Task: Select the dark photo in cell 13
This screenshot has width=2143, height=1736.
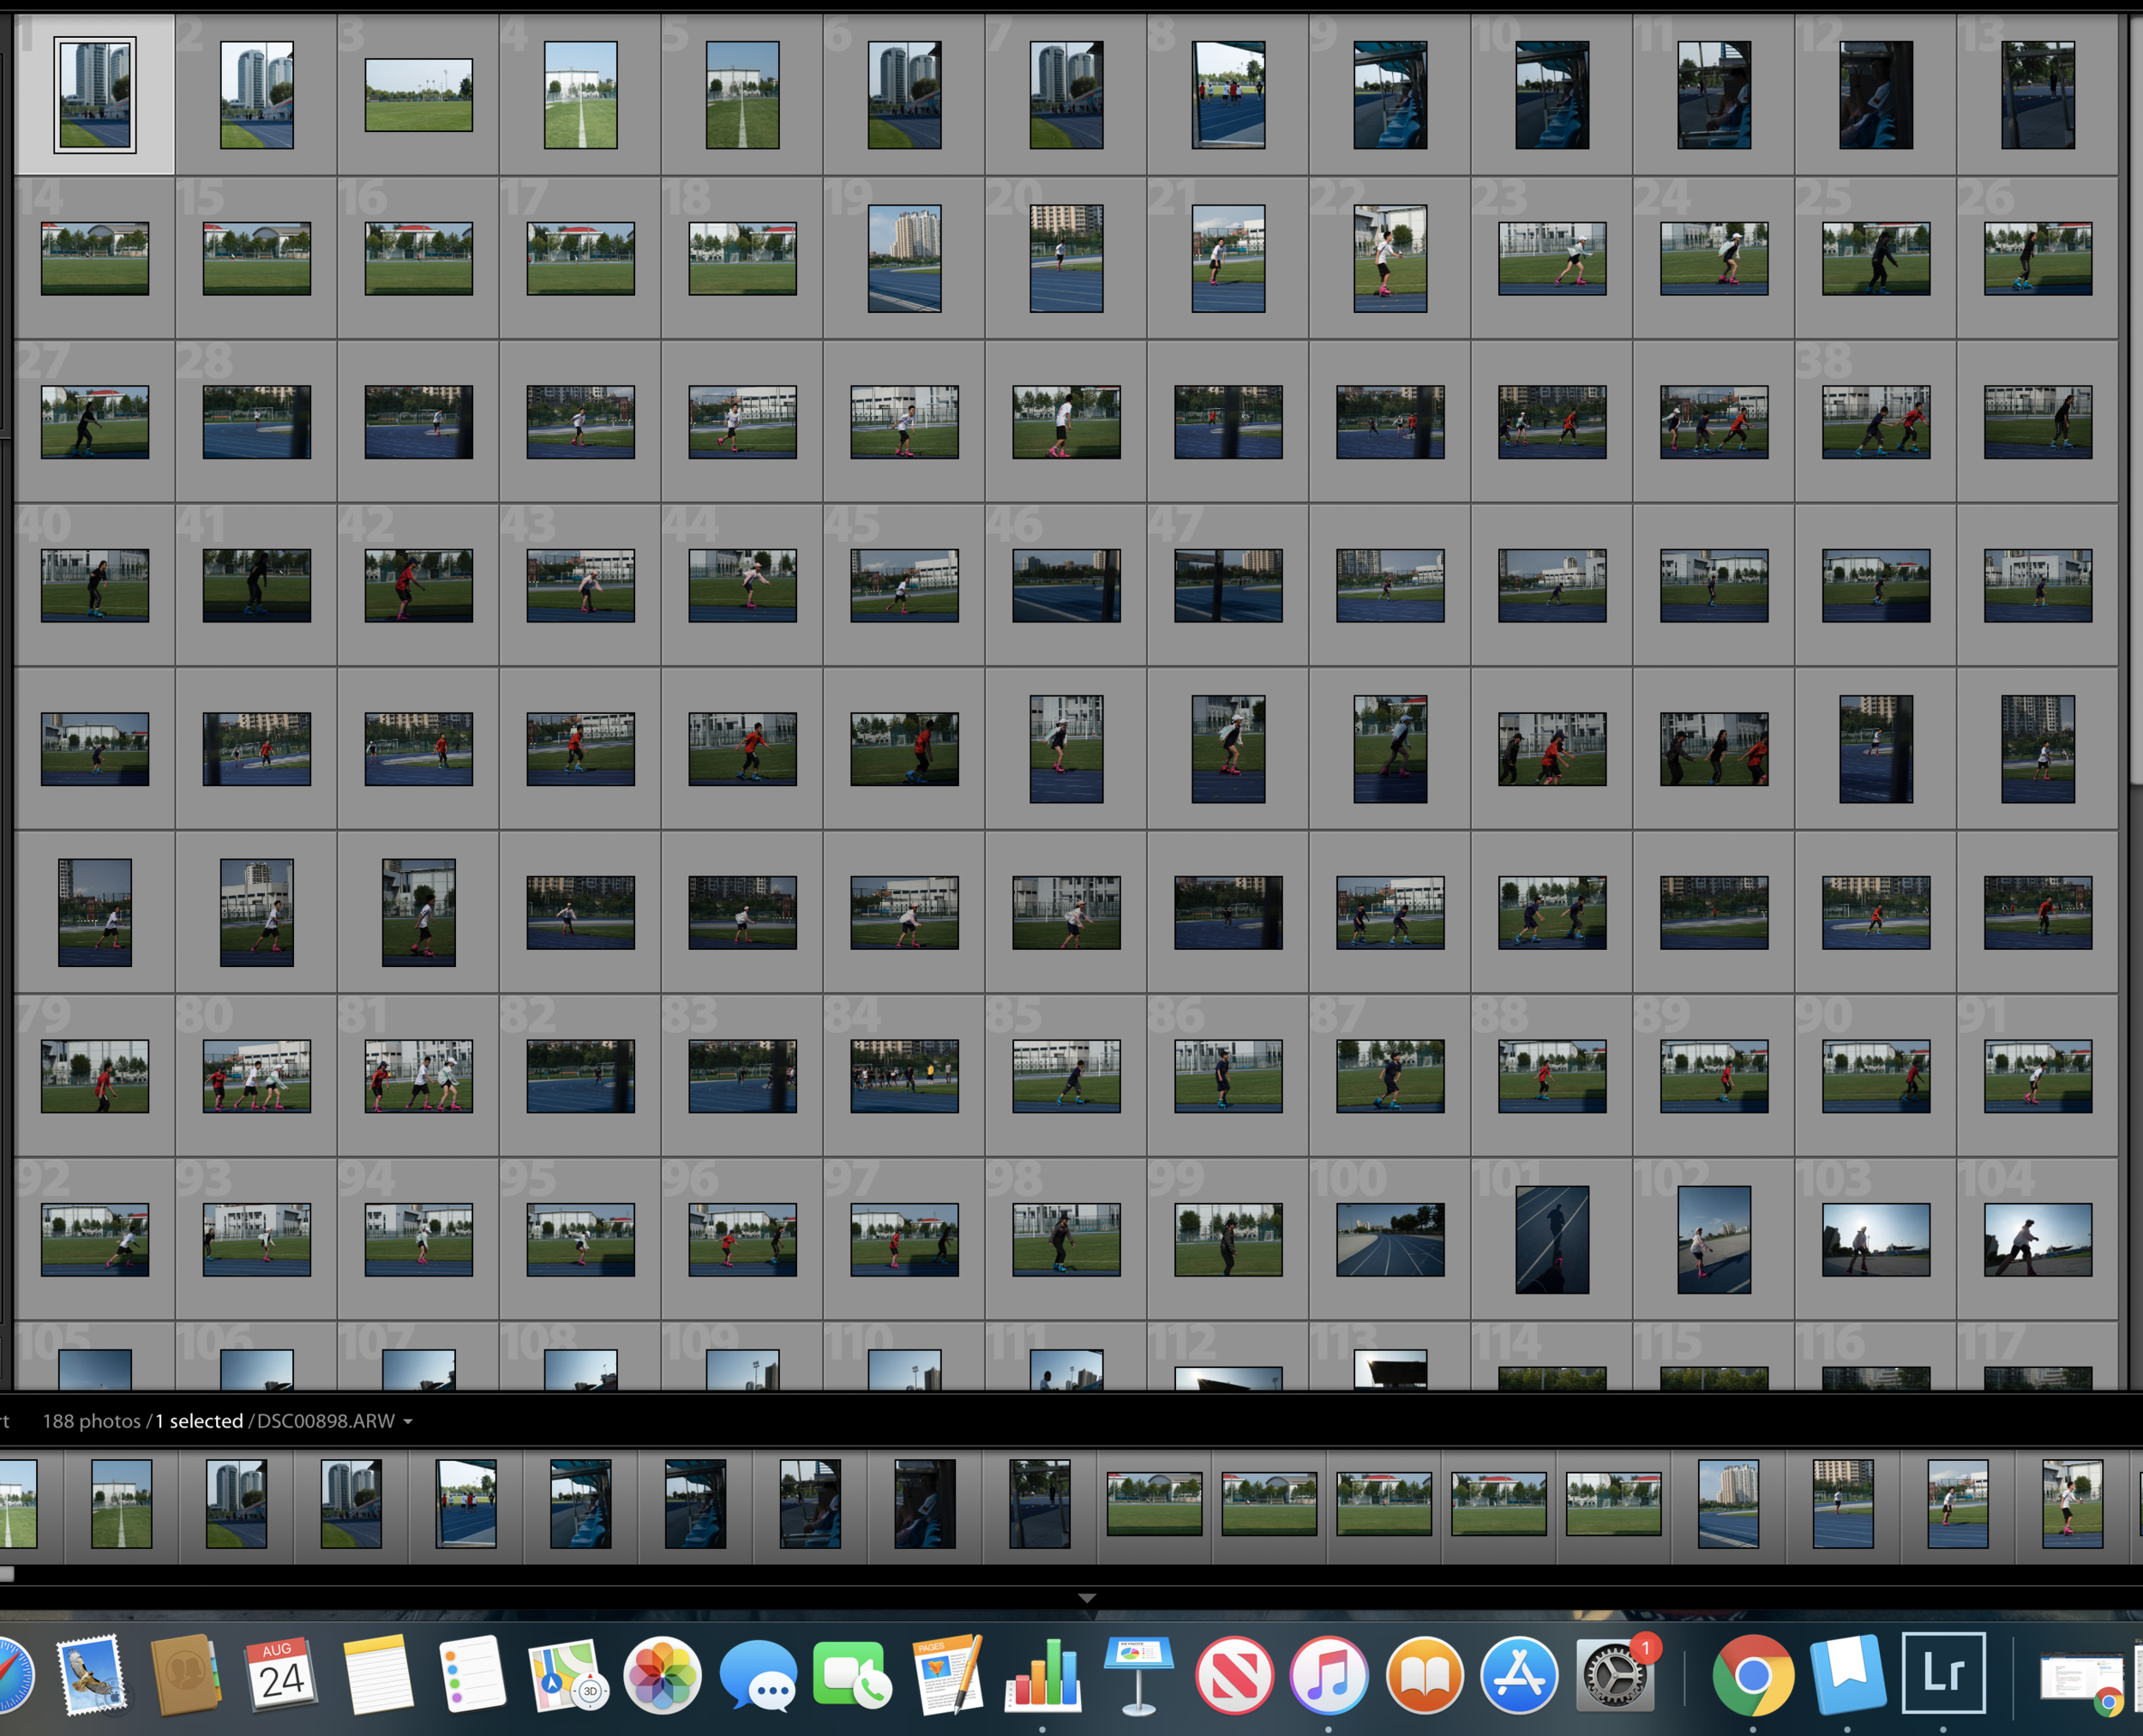Action: pos(2038,95)
